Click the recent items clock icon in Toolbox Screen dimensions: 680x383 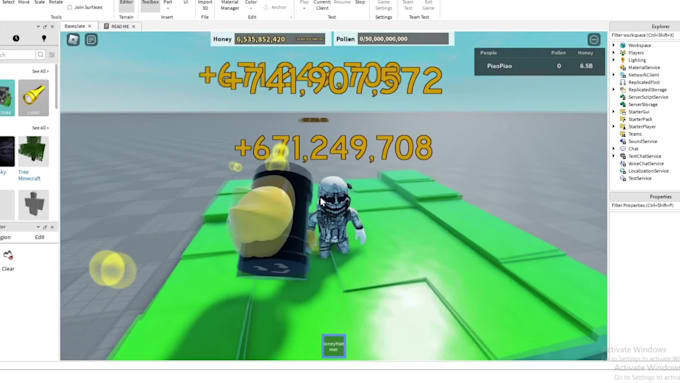[16, 38]
